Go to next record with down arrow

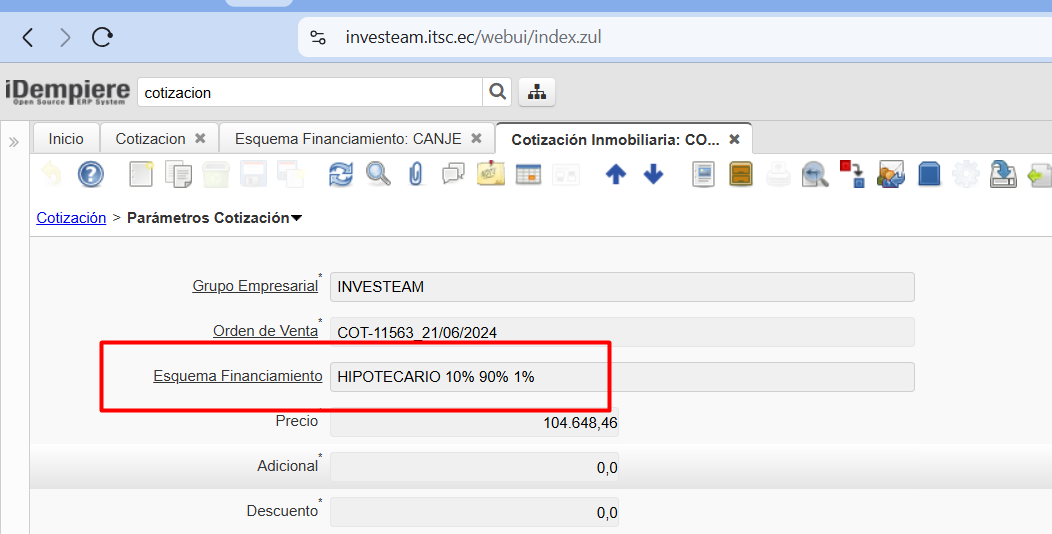(653, 175)
